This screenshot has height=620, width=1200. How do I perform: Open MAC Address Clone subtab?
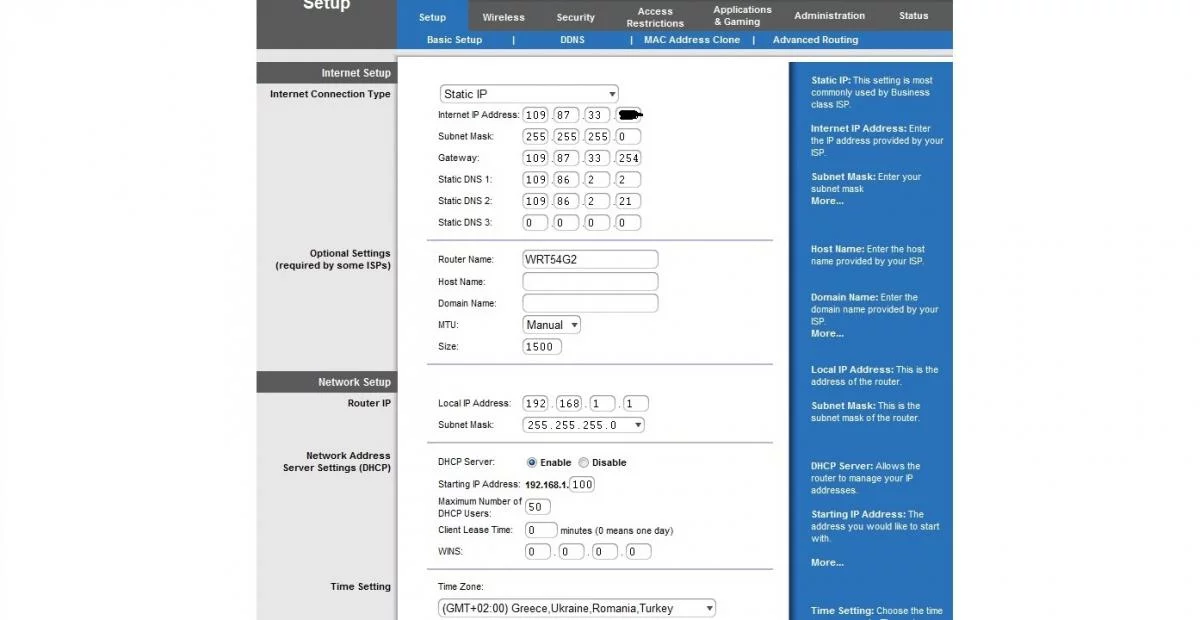[x=692, y=40]
